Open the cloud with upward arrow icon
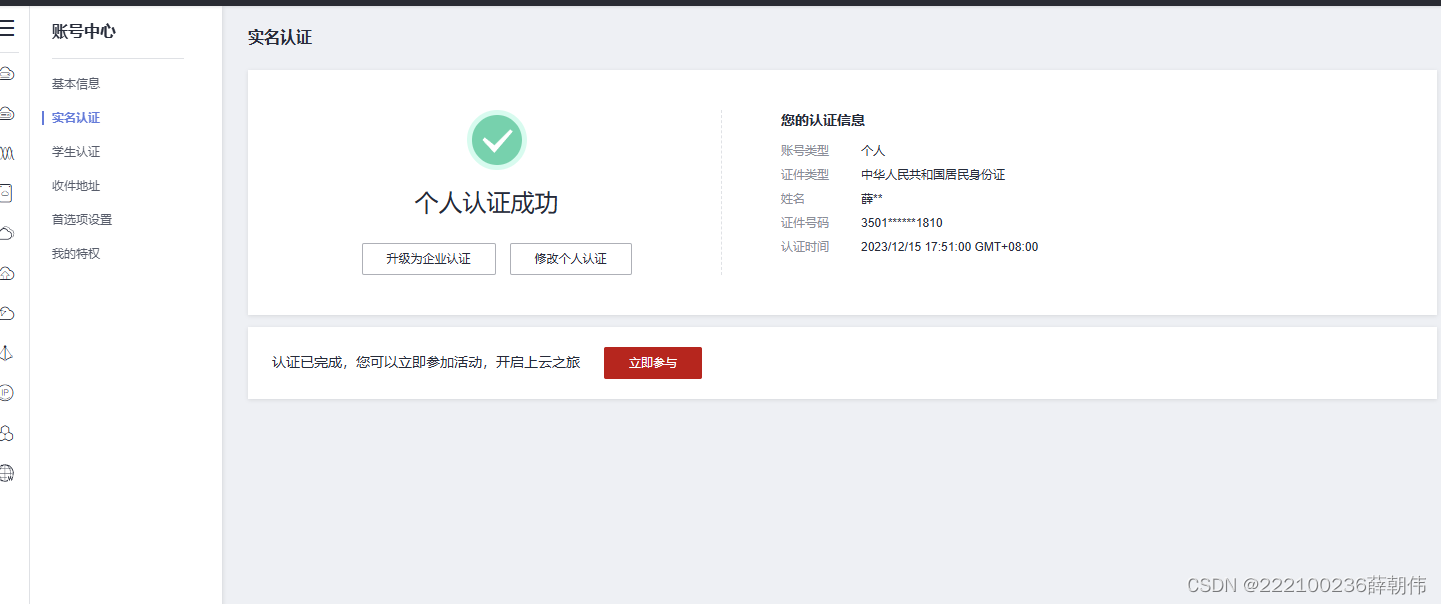The height and width of the screenshot is (604, 1441). point(6,273)
